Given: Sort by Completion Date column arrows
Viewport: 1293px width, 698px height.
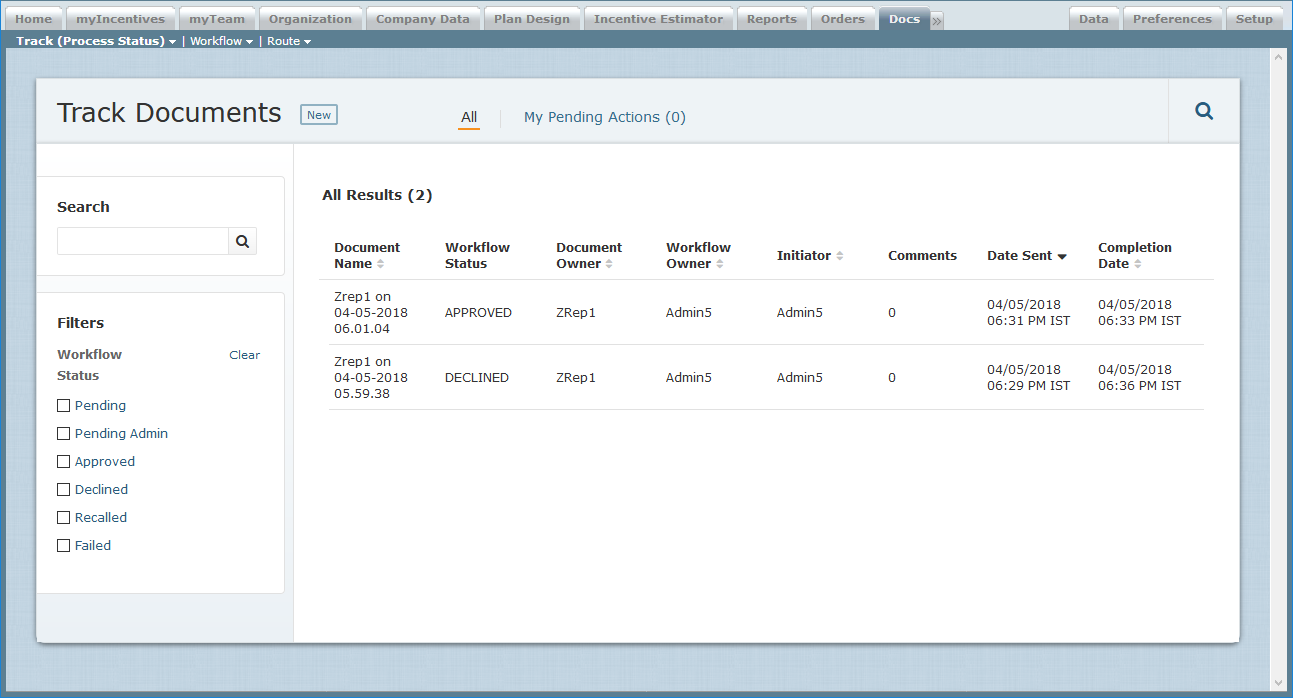Looking at the screenshot, I should 1138,264.
